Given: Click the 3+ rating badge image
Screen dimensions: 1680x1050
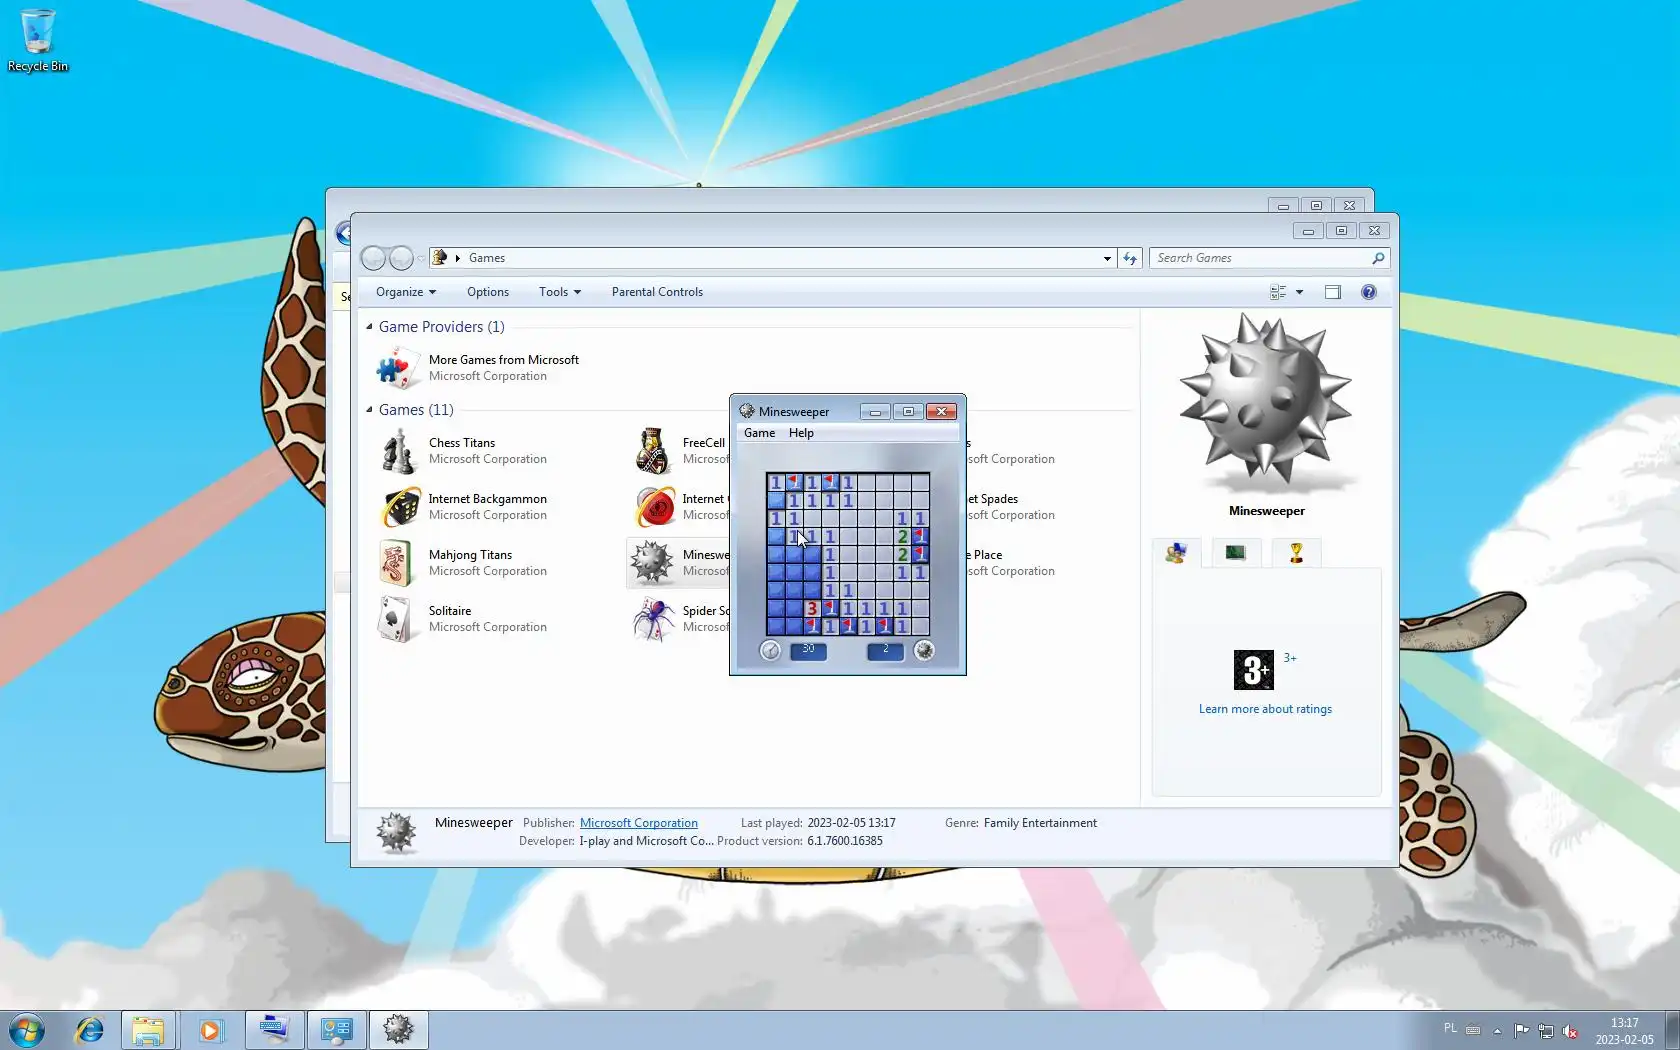Looking at the screenshot, I should [x=1254, y=670].
